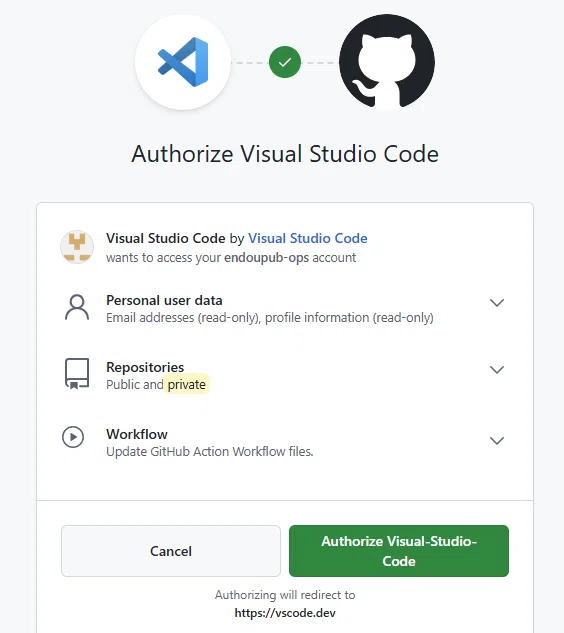
Task: Click 'Authorizing will redirect to' text
Action: (285, 595)
